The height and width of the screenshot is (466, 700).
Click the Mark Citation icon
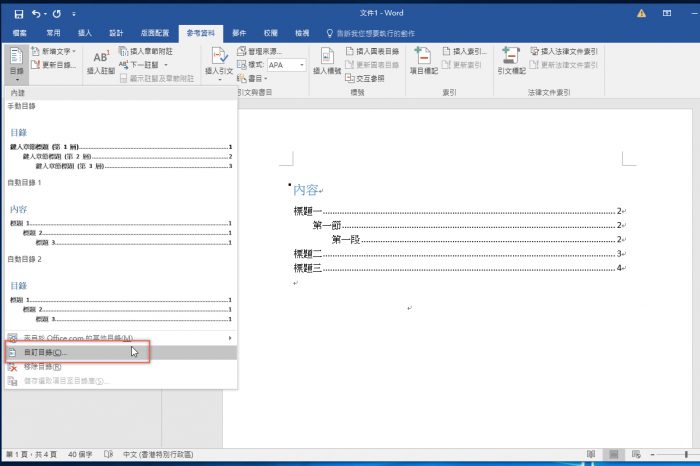click(511, 56)
